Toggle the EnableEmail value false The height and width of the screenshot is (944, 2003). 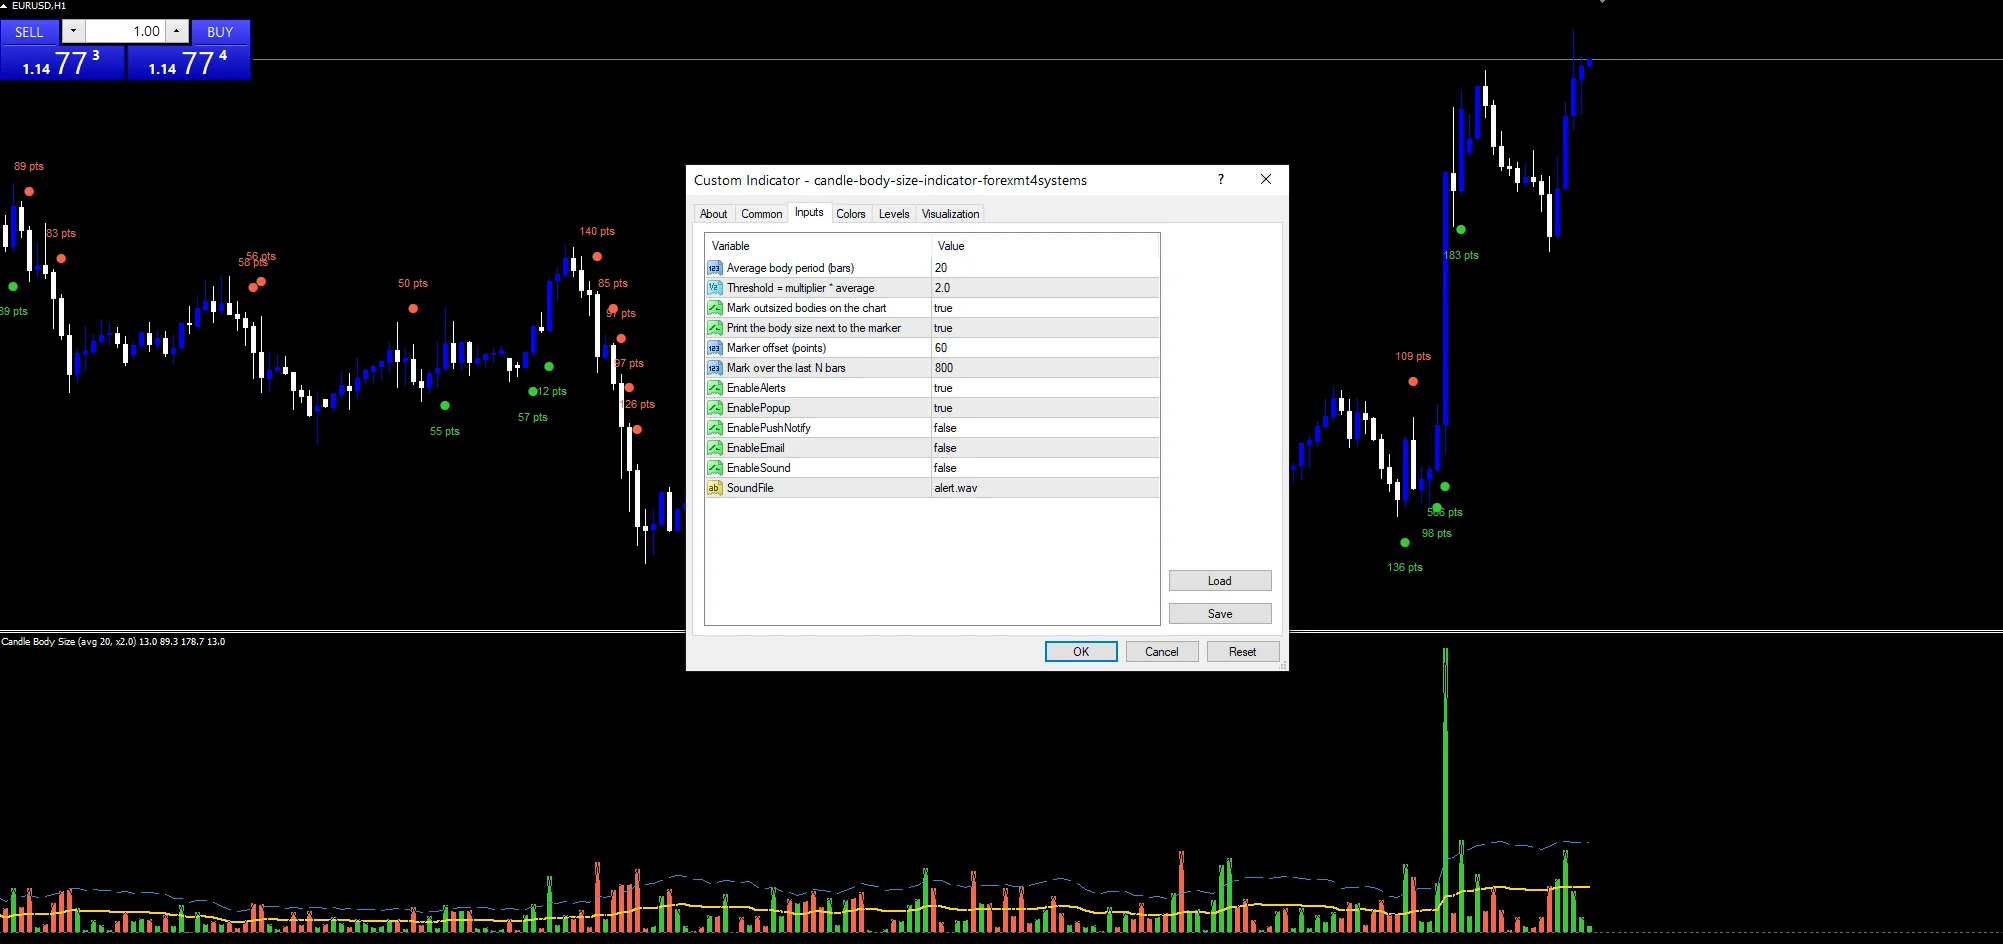pos(1045,448)
